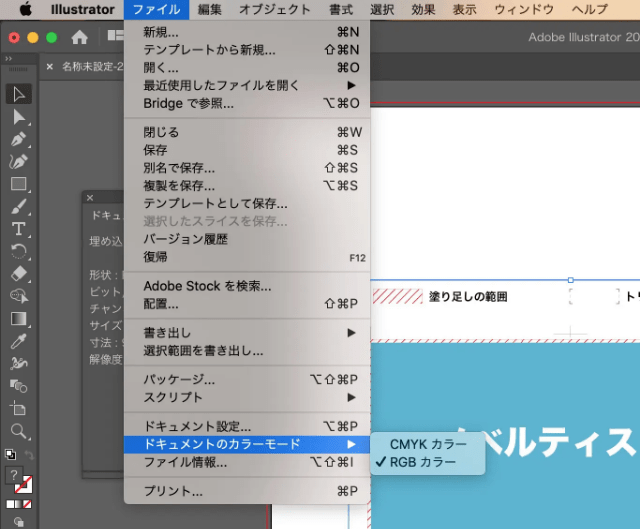Choose CMYK カラー mode
The width and height of the screenshot is (640, 529).
(x=427, y=444)
